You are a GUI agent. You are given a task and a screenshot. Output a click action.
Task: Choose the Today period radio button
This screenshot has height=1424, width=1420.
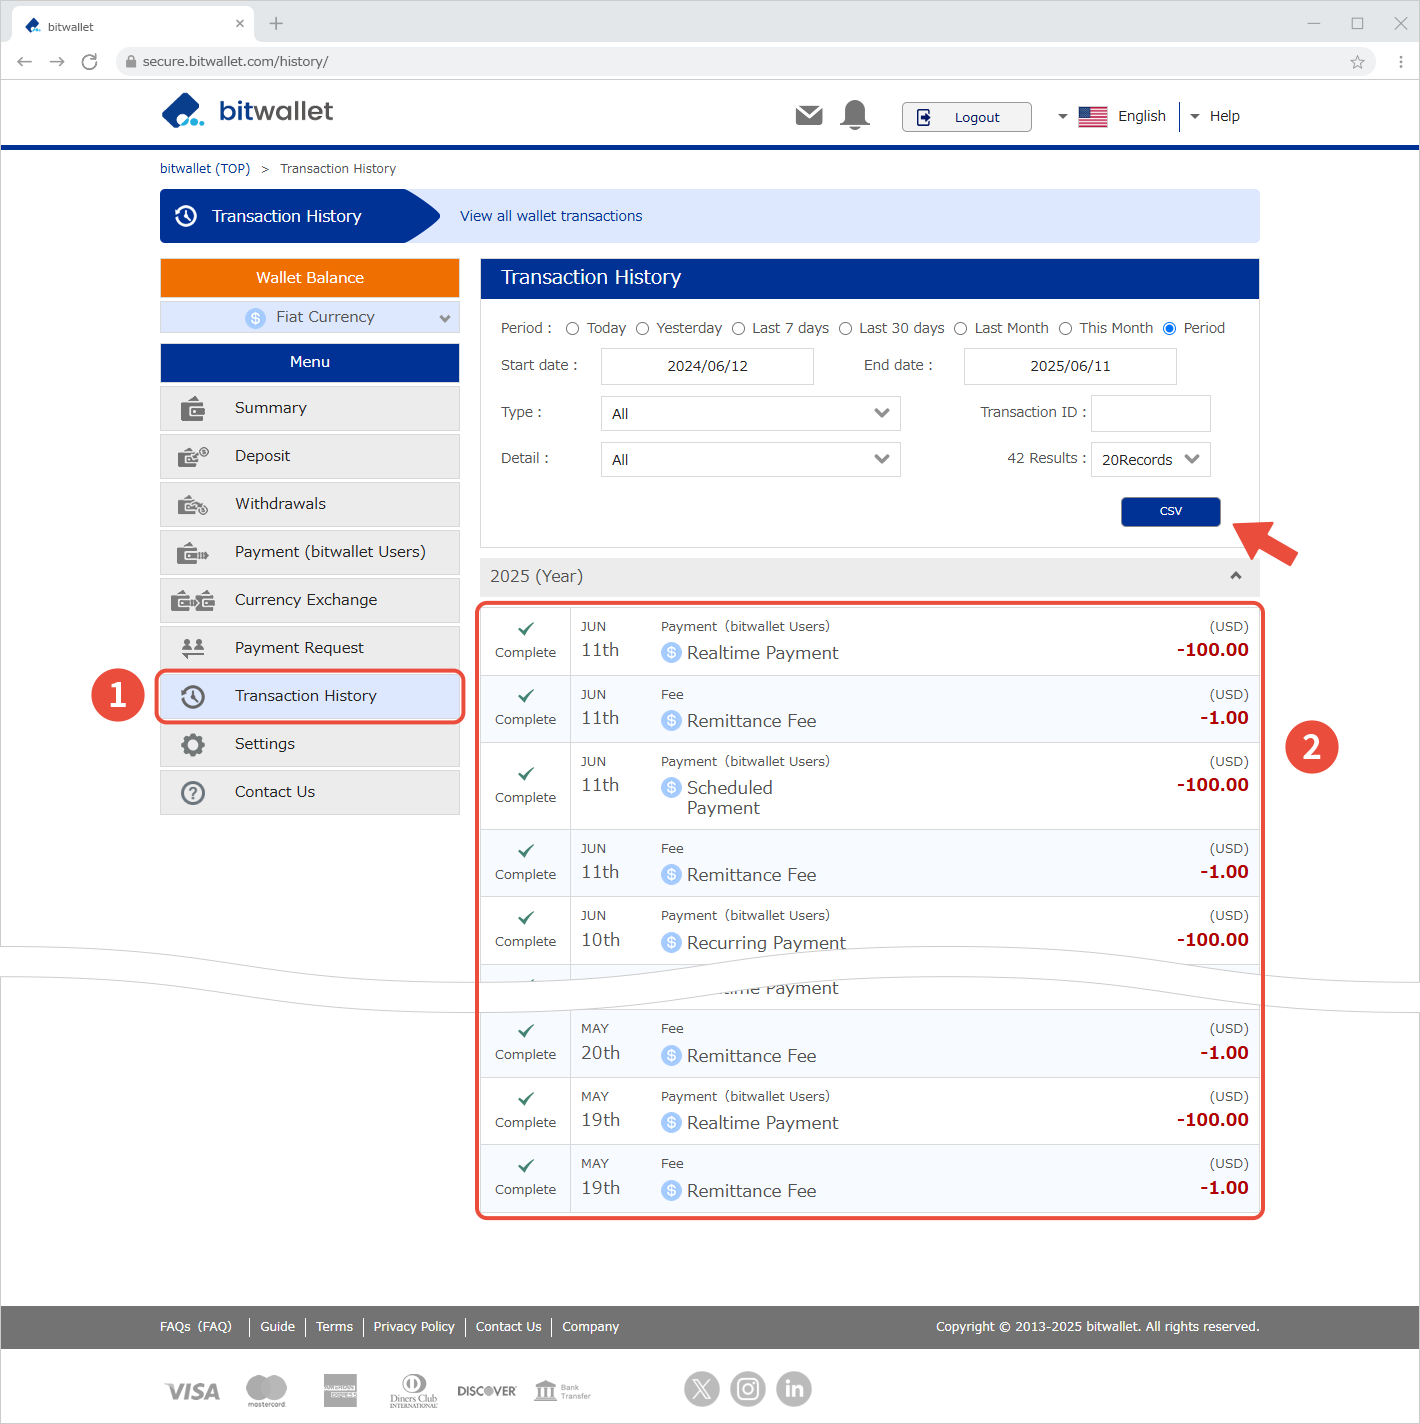coord(573,329)
